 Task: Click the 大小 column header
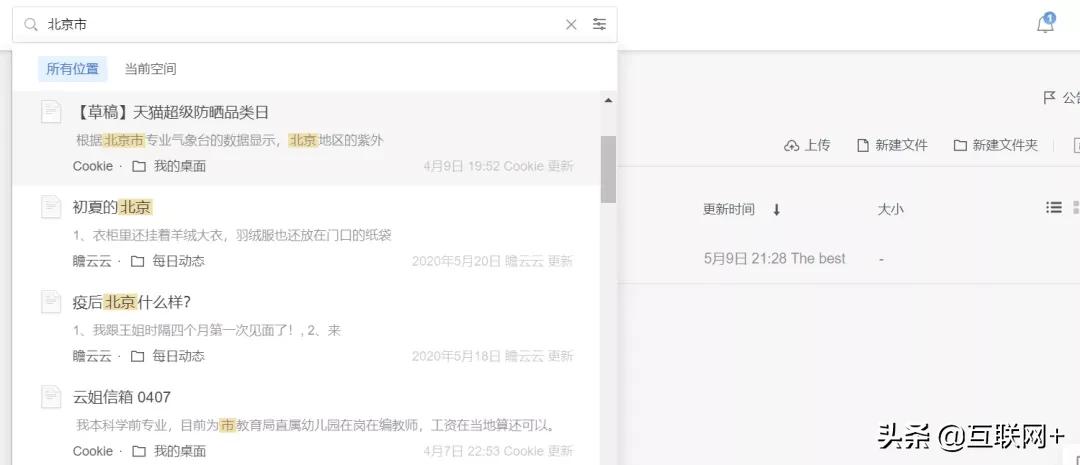[890, 209]
